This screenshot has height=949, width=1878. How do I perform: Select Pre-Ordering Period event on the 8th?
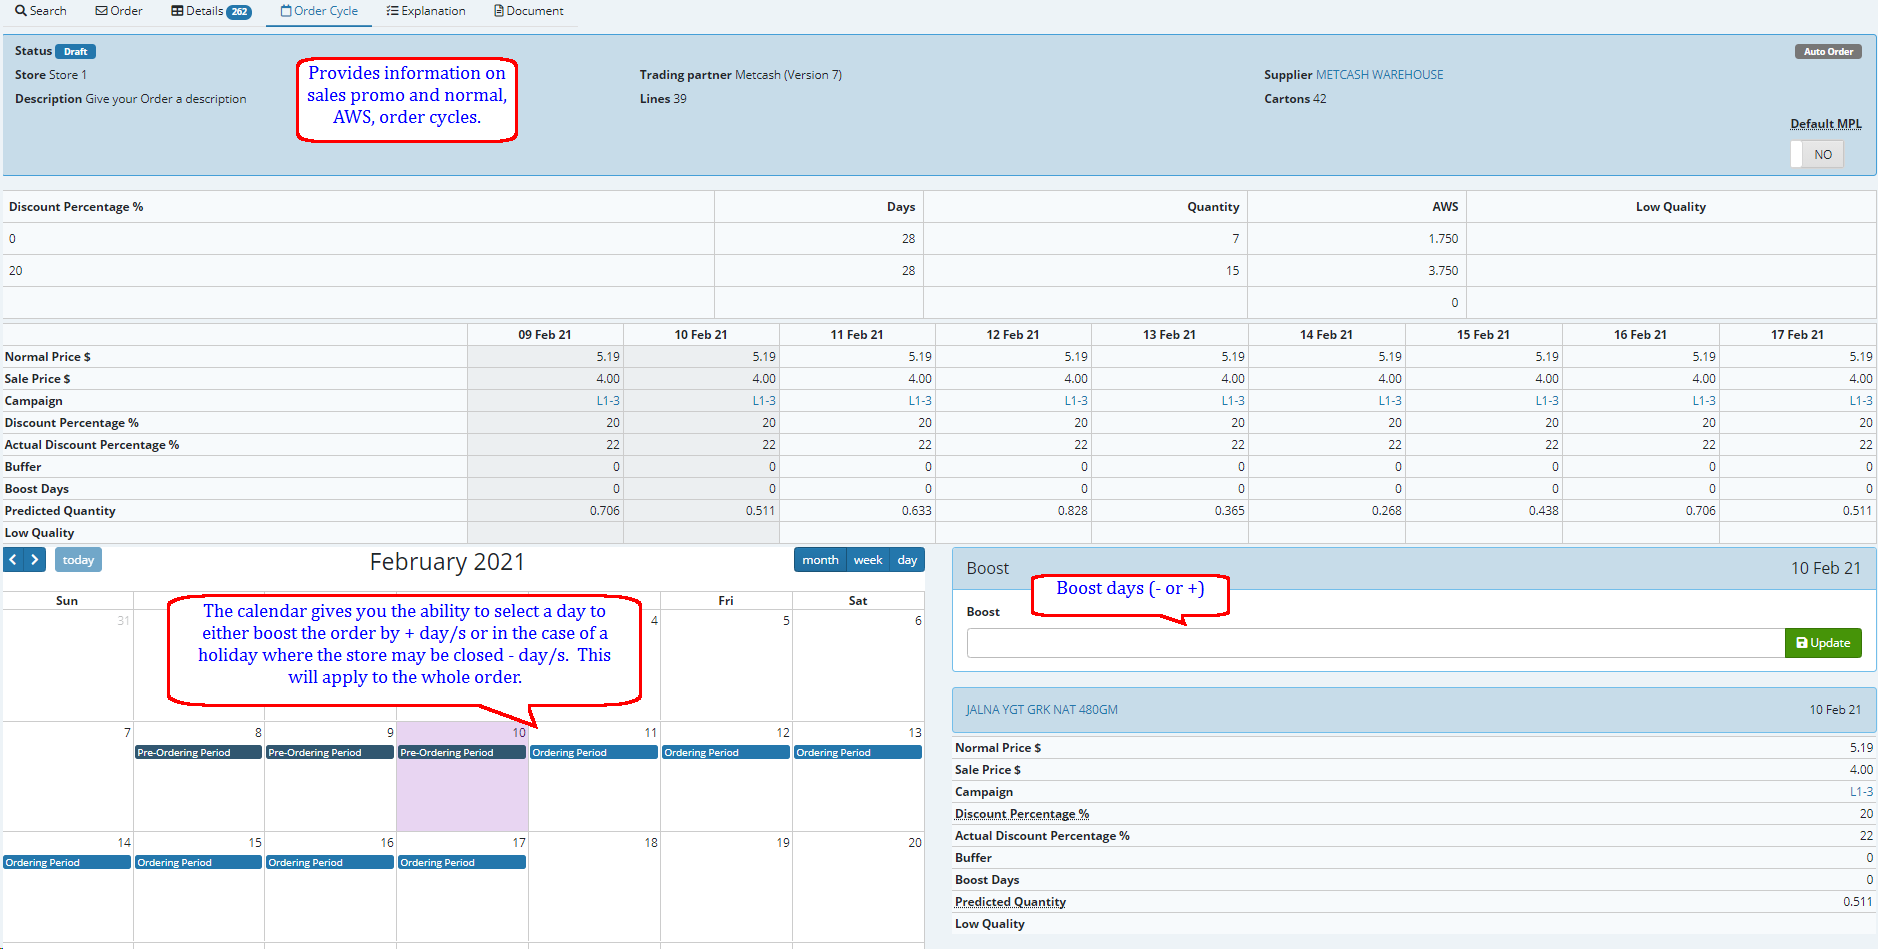click(x=198, y=753)
